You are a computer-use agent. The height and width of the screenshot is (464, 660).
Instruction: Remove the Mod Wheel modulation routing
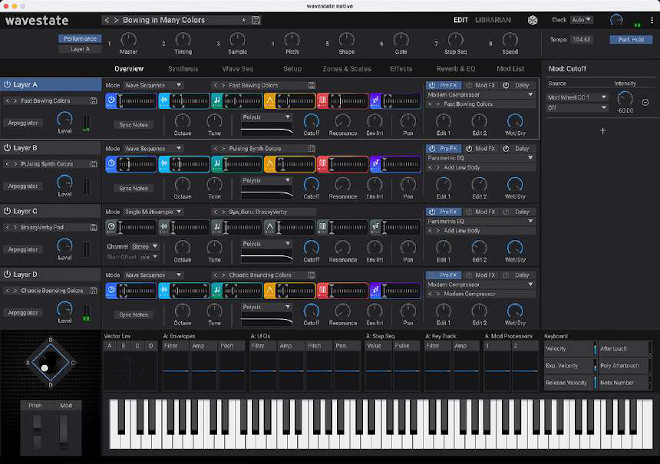coord(644,102)
